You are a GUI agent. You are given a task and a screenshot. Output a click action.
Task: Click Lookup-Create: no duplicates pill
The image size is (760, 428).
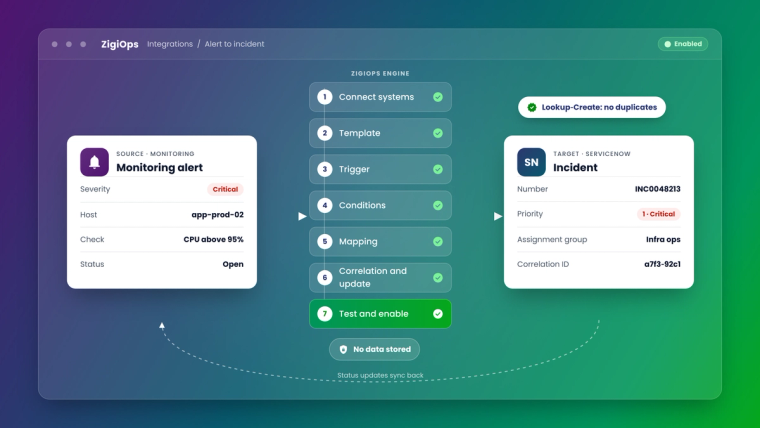click(592, 107)
